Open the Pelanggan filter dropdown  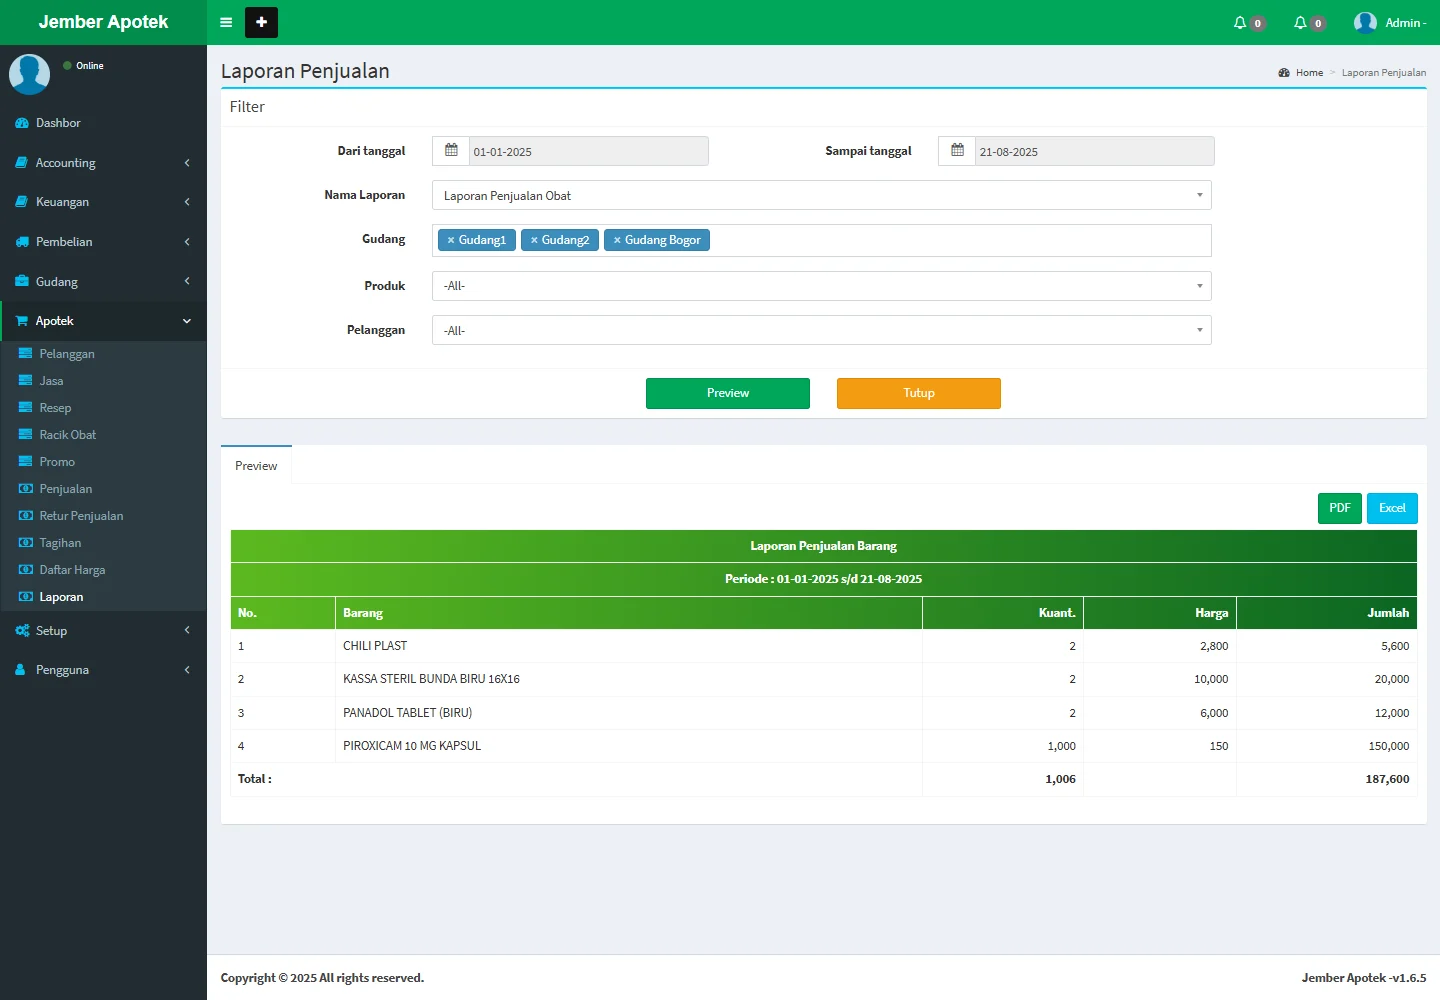(821, 330)
